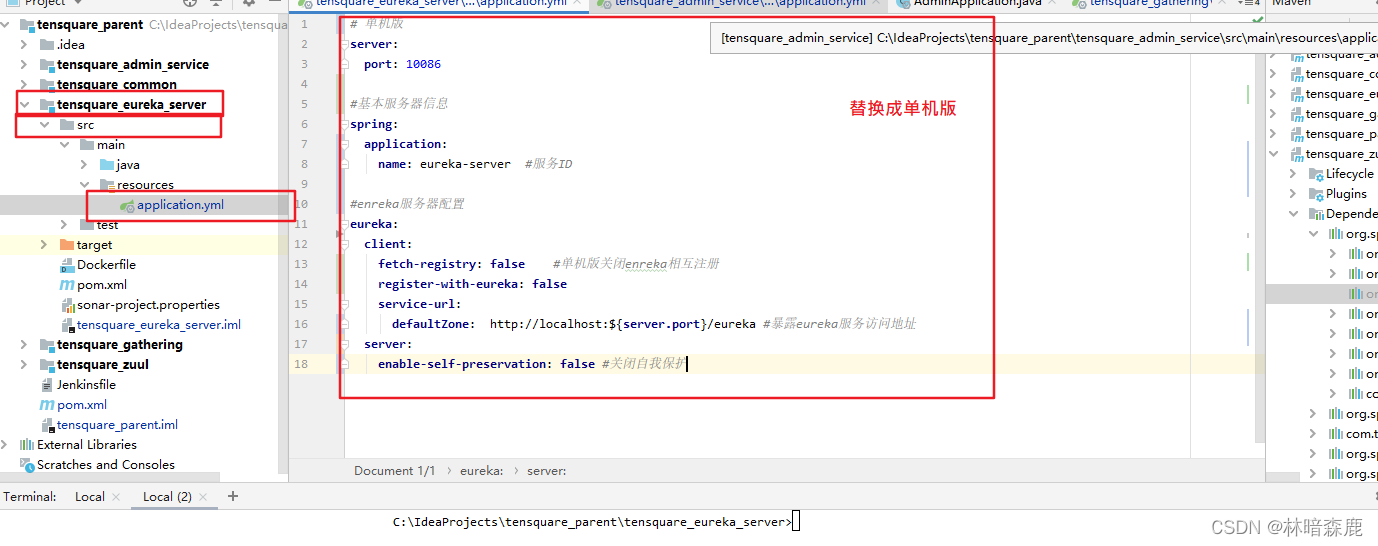Image resolution: width=1378 pixels, height=546 pixels.
Task: Expand the java folder arrow
Action: (84, 165)
